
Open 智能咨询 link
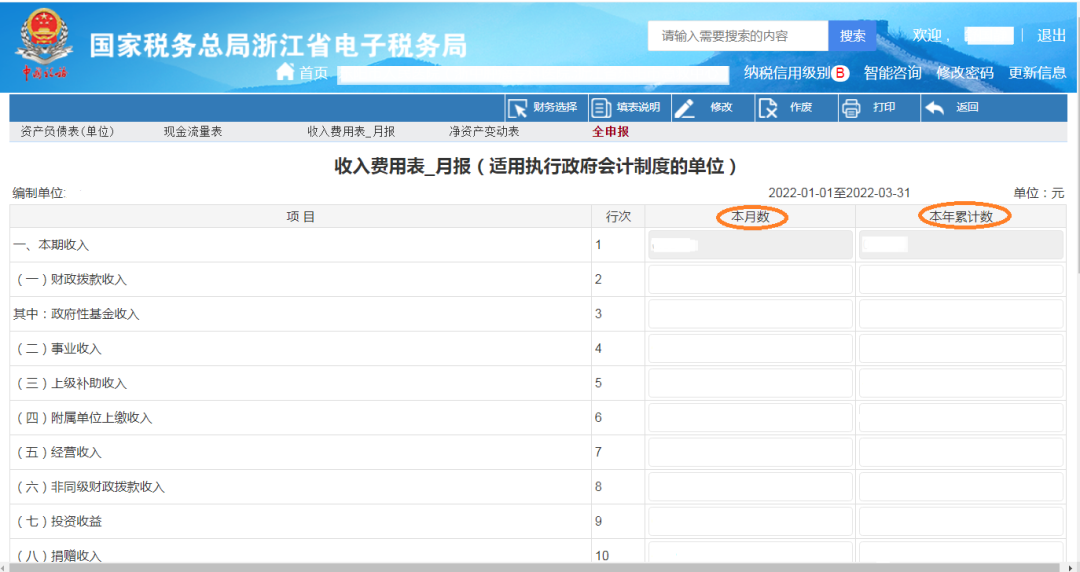pos(892,73)
